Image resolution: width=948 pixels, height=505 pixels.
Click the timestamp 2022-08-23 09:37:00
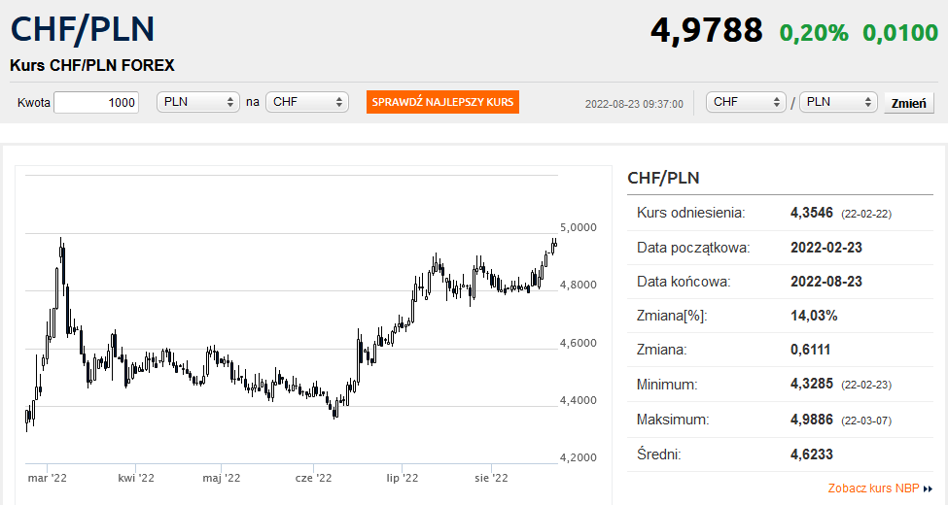pyautogui.click(x=634, y=104)
